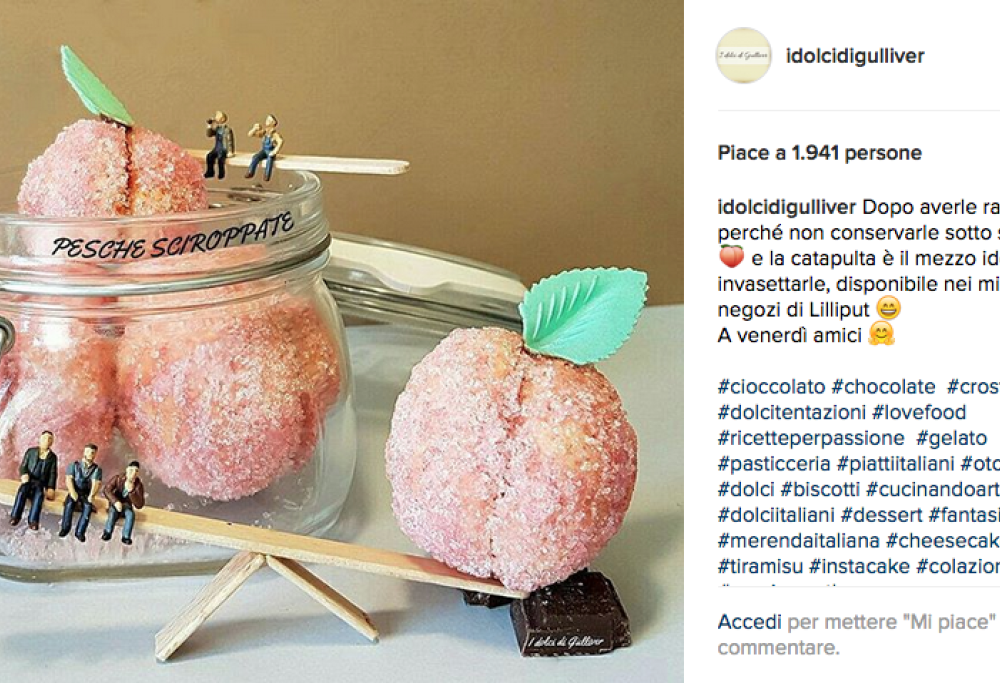Click the idolcidigulliver profile avatar
Screen dimensions: 1000x683
744,55
